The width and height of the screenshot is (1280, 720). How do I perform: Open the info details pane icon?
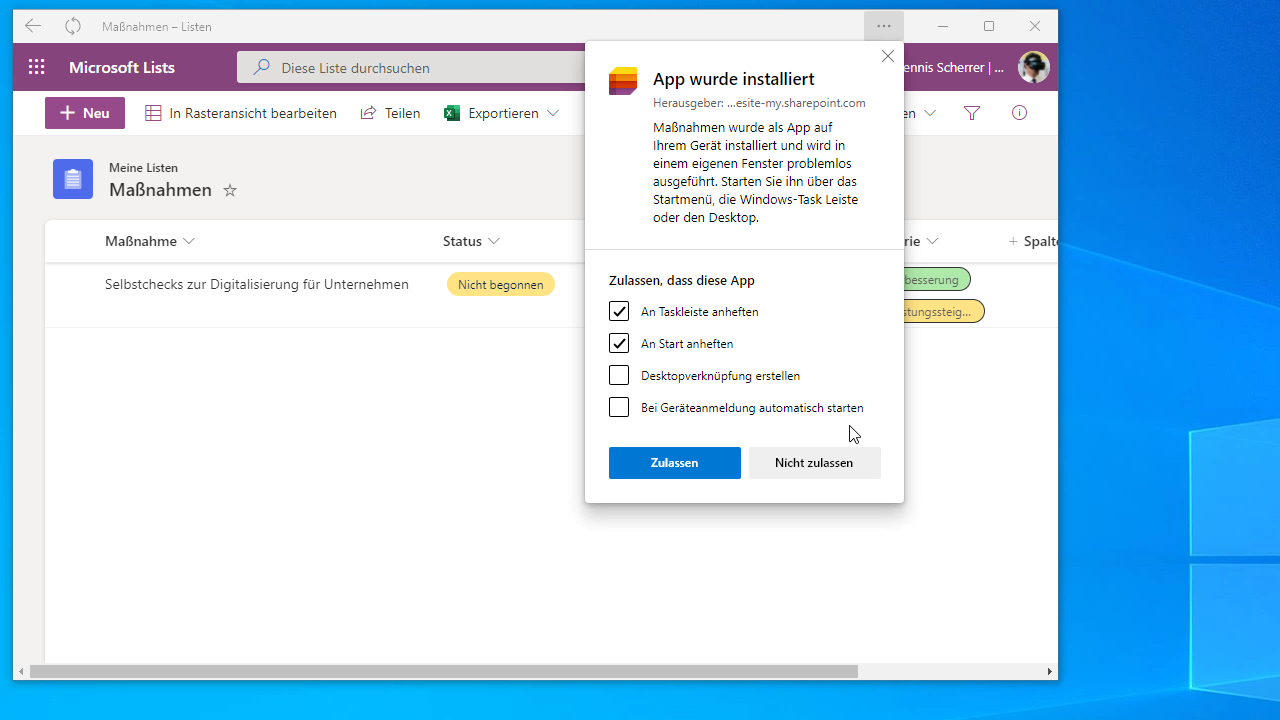tap(1019, 113)
